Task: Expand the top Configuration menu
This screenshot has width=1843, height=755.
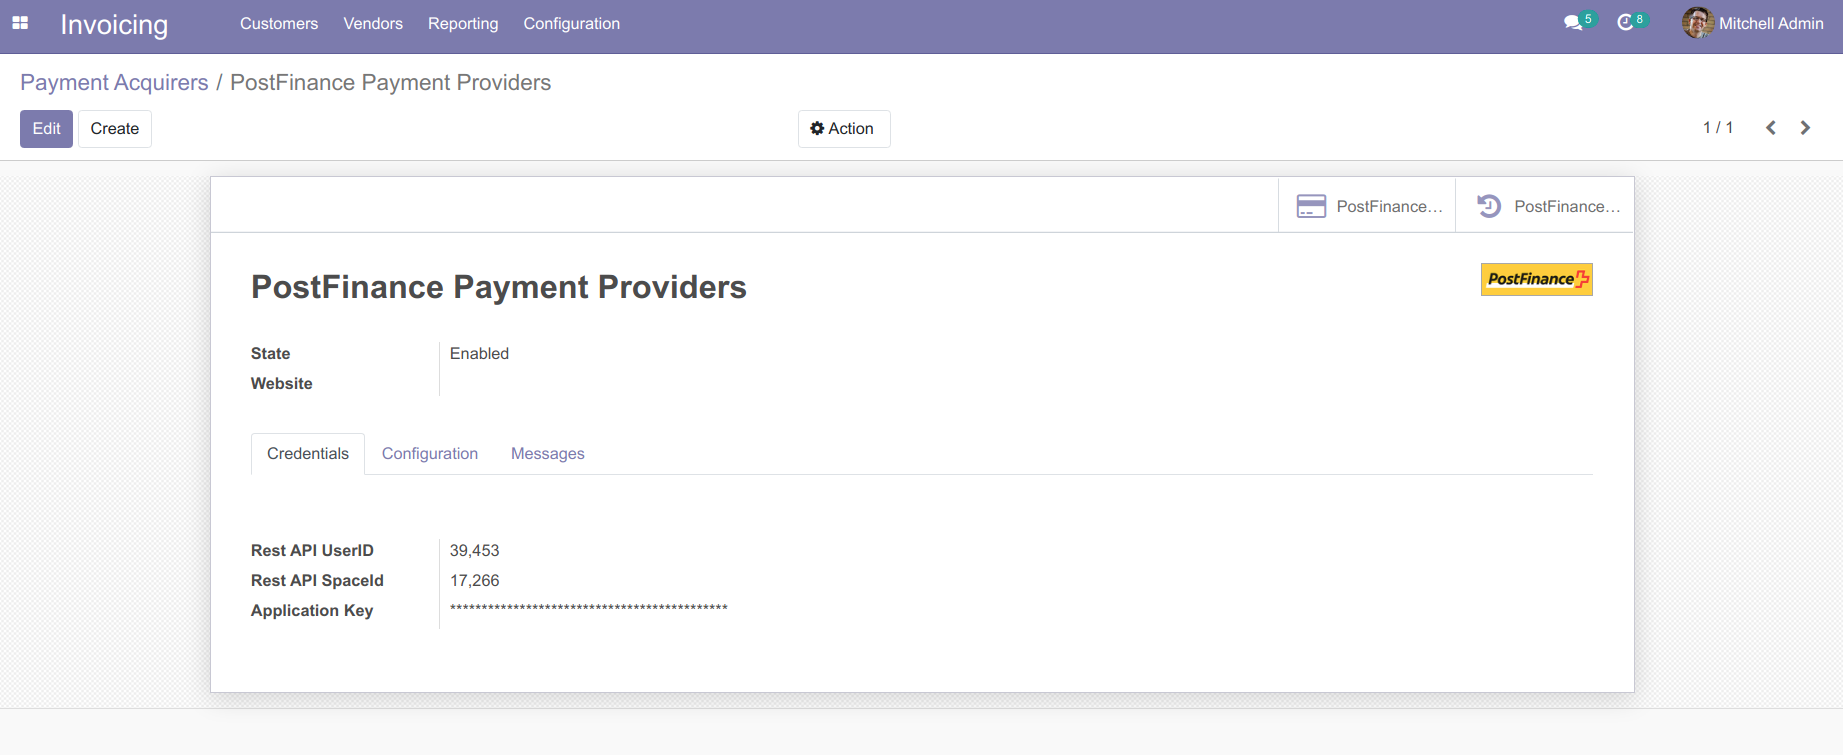Action: coord(571,24)
